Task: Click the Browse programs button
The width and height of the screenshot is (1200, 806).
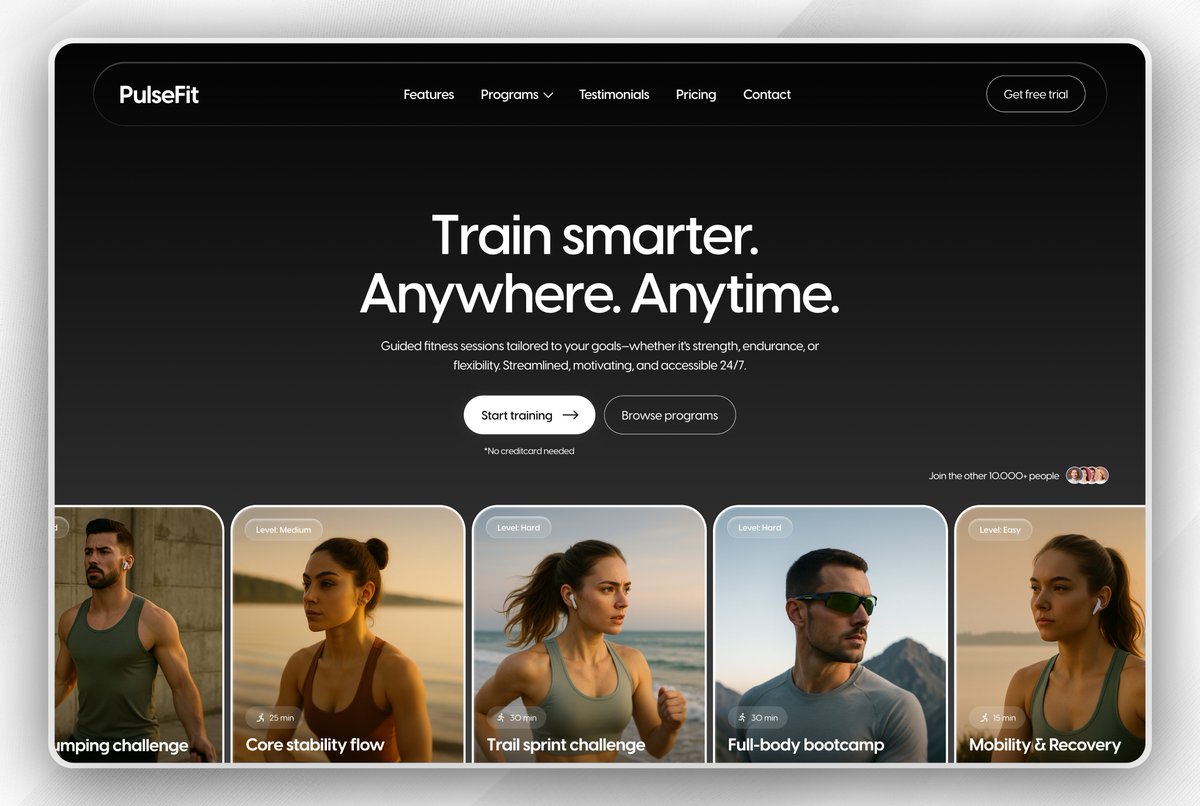Action: pyautogui.click(x=669, y=415)
